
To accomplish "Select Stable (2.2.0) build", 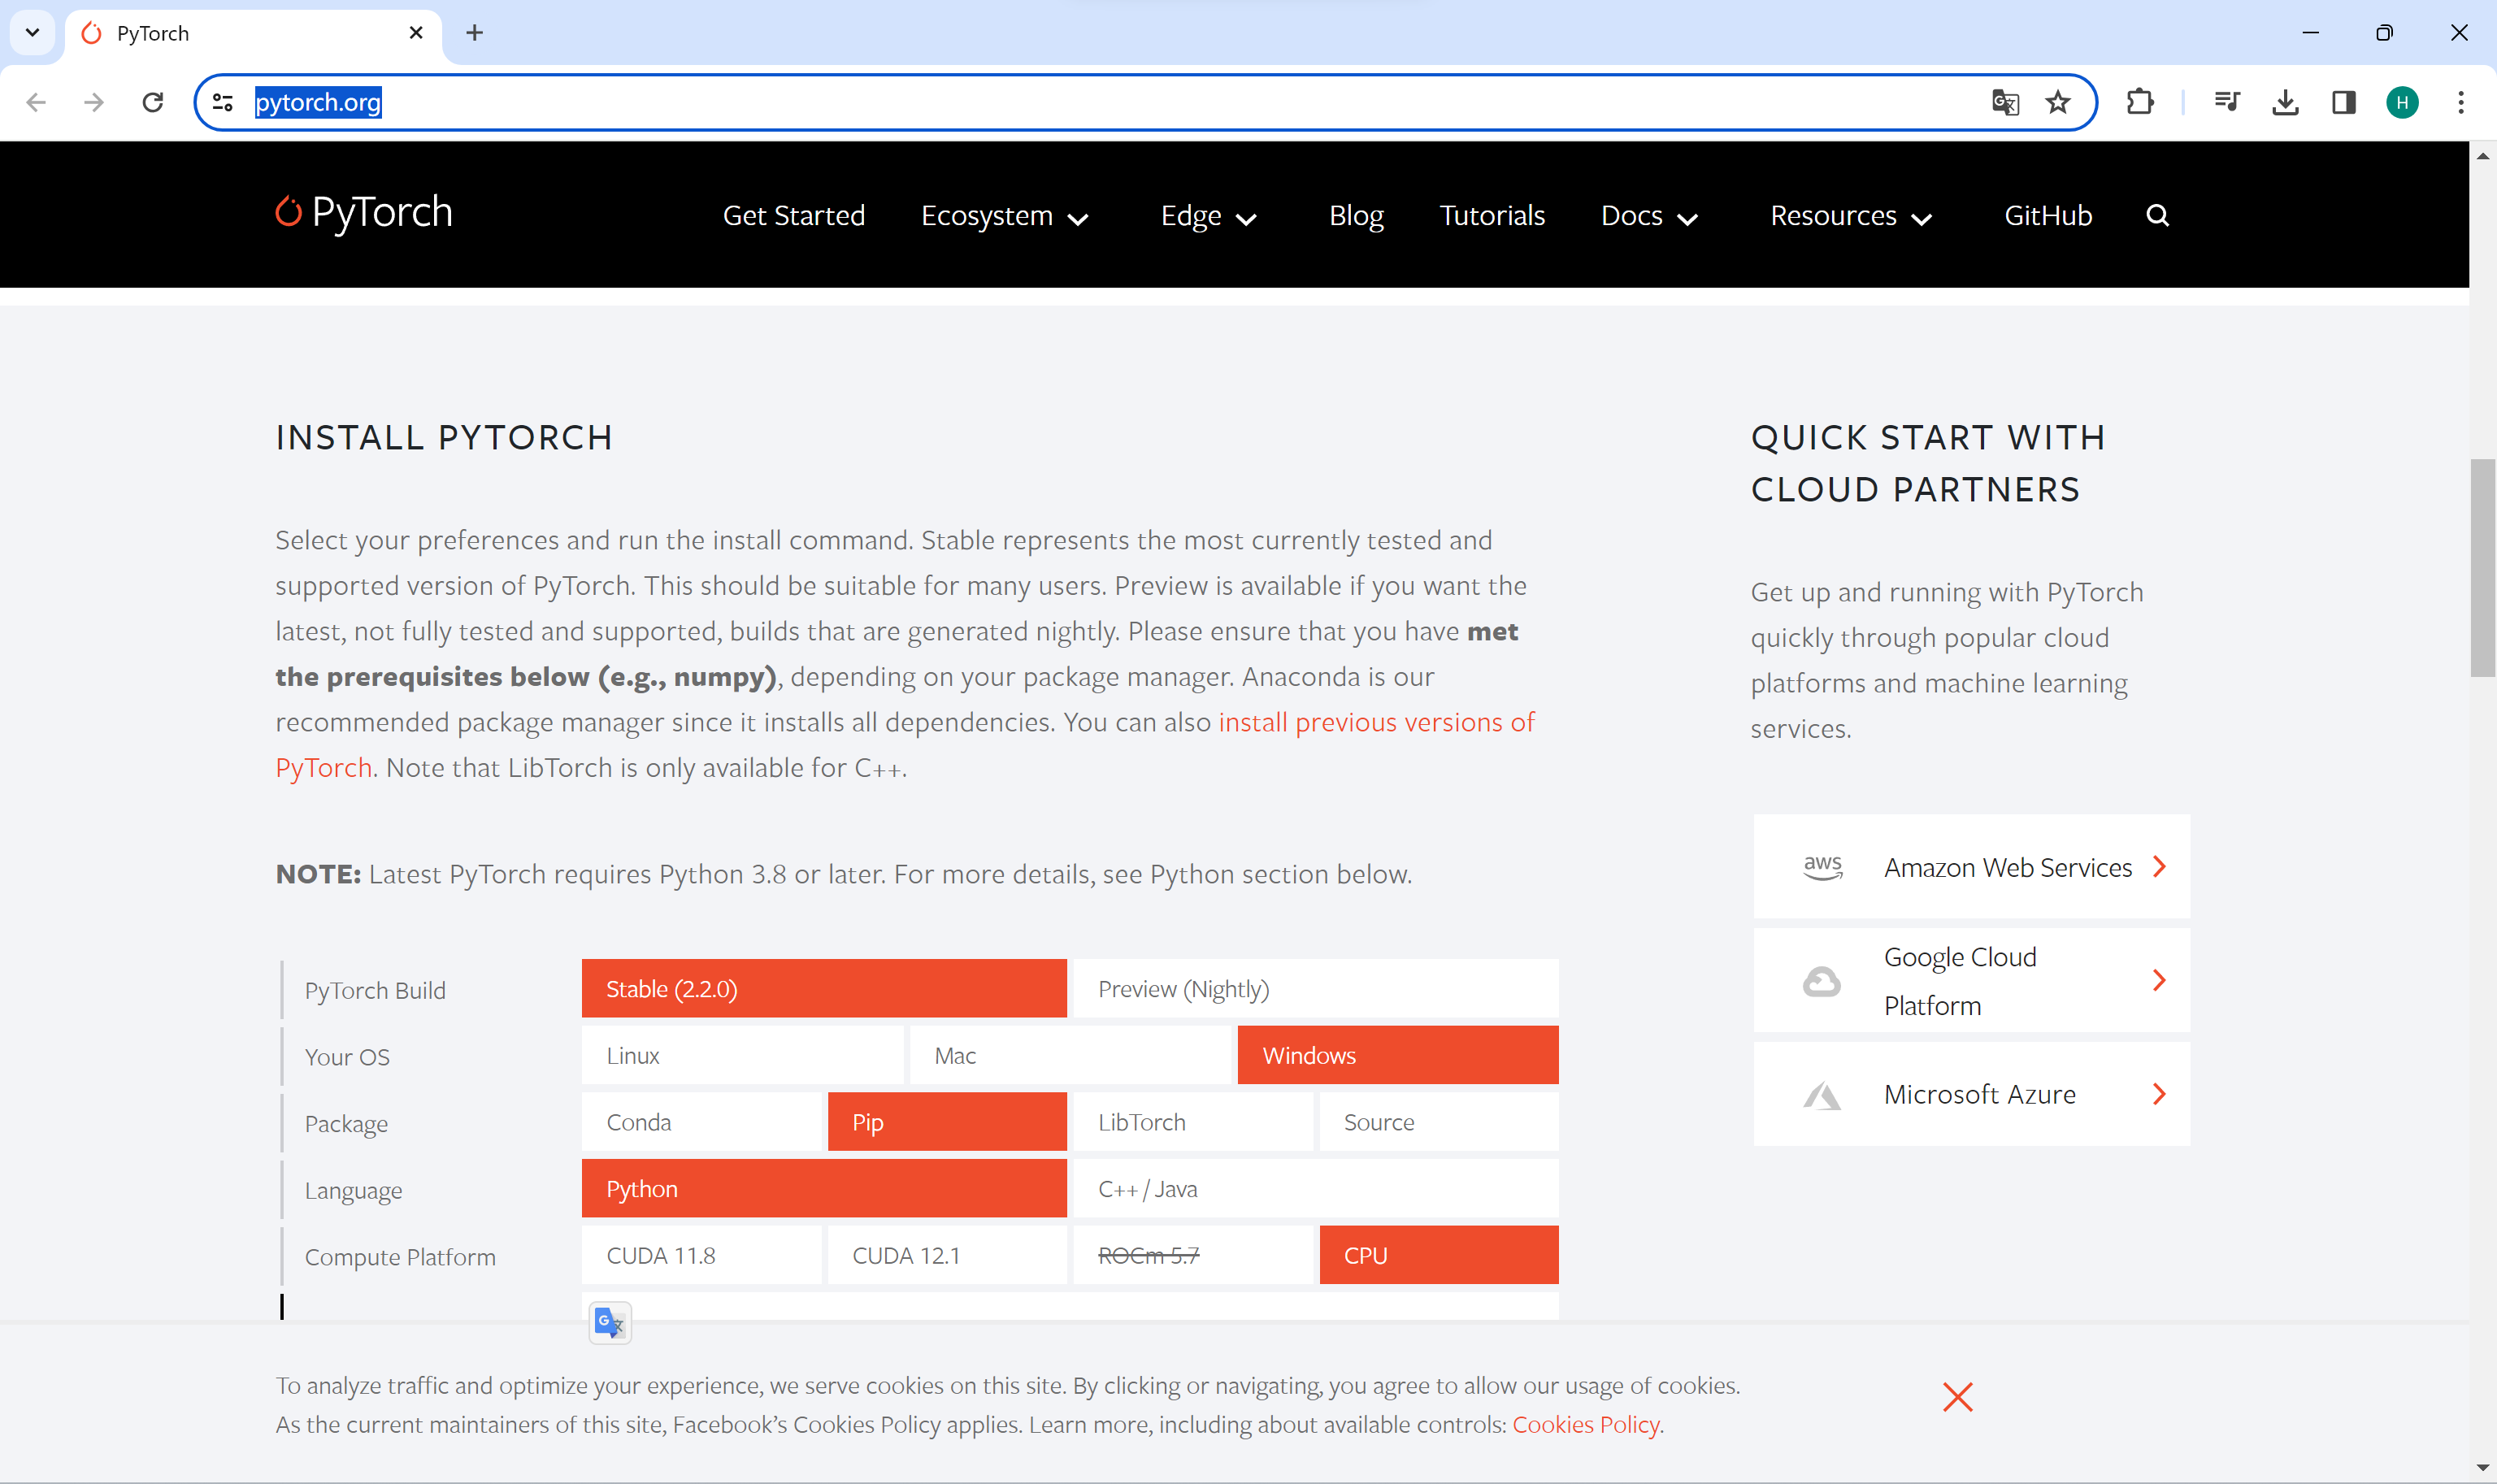I will tap(824, 989).
